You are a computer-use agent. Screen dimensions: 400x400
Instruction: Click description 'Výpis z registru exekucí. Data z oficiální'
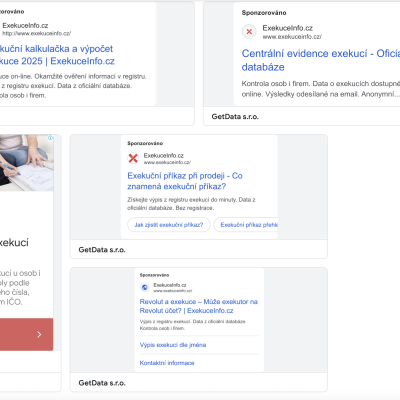(x=193, y=325)
